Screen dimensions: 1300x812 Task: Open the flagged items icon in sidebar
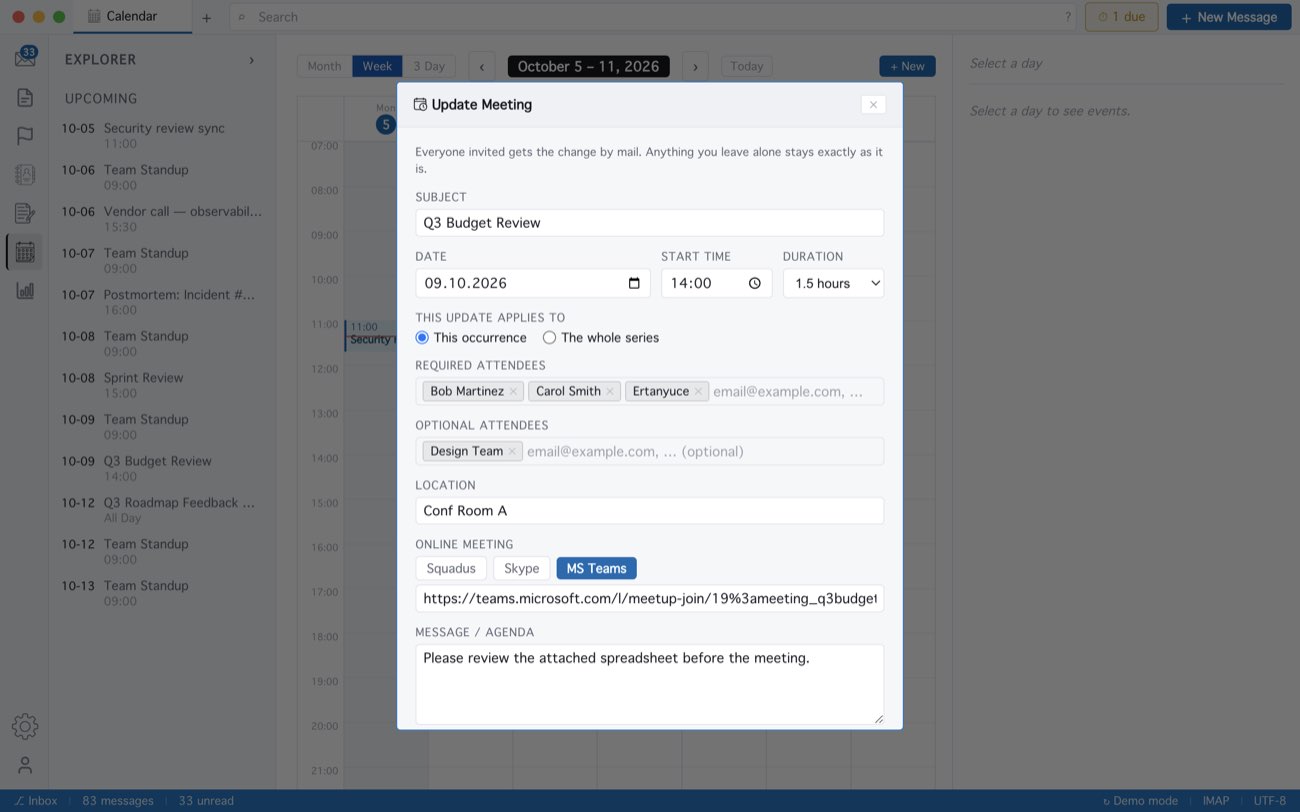[x=25, y=136]
